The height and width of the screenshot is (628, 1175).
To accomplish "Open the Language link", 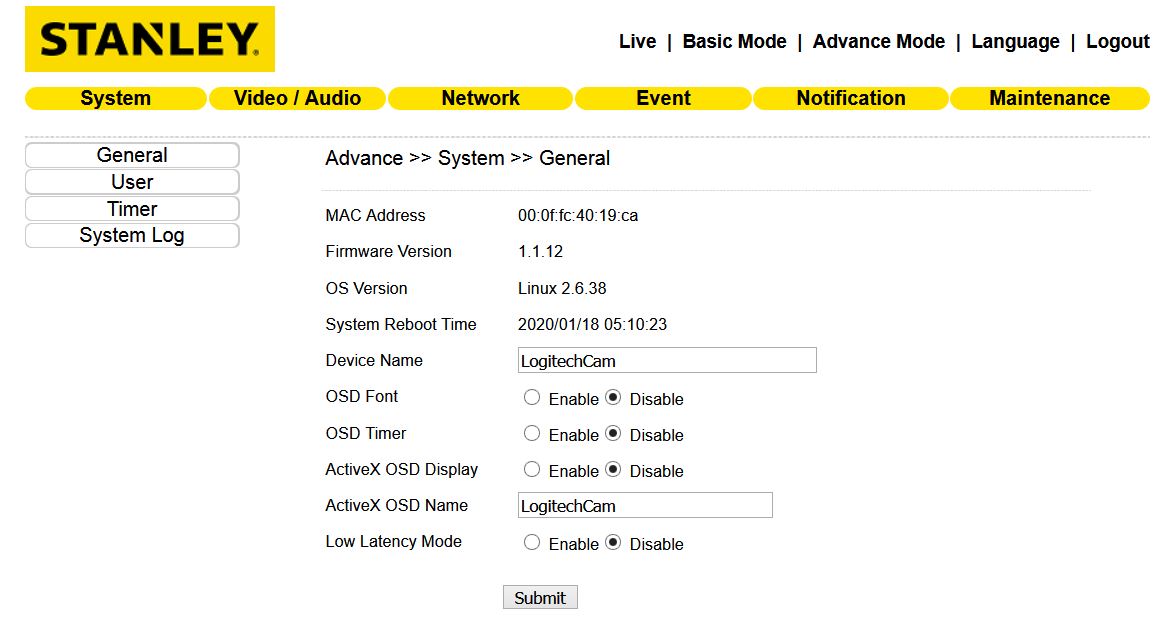I will [1015, 41].
